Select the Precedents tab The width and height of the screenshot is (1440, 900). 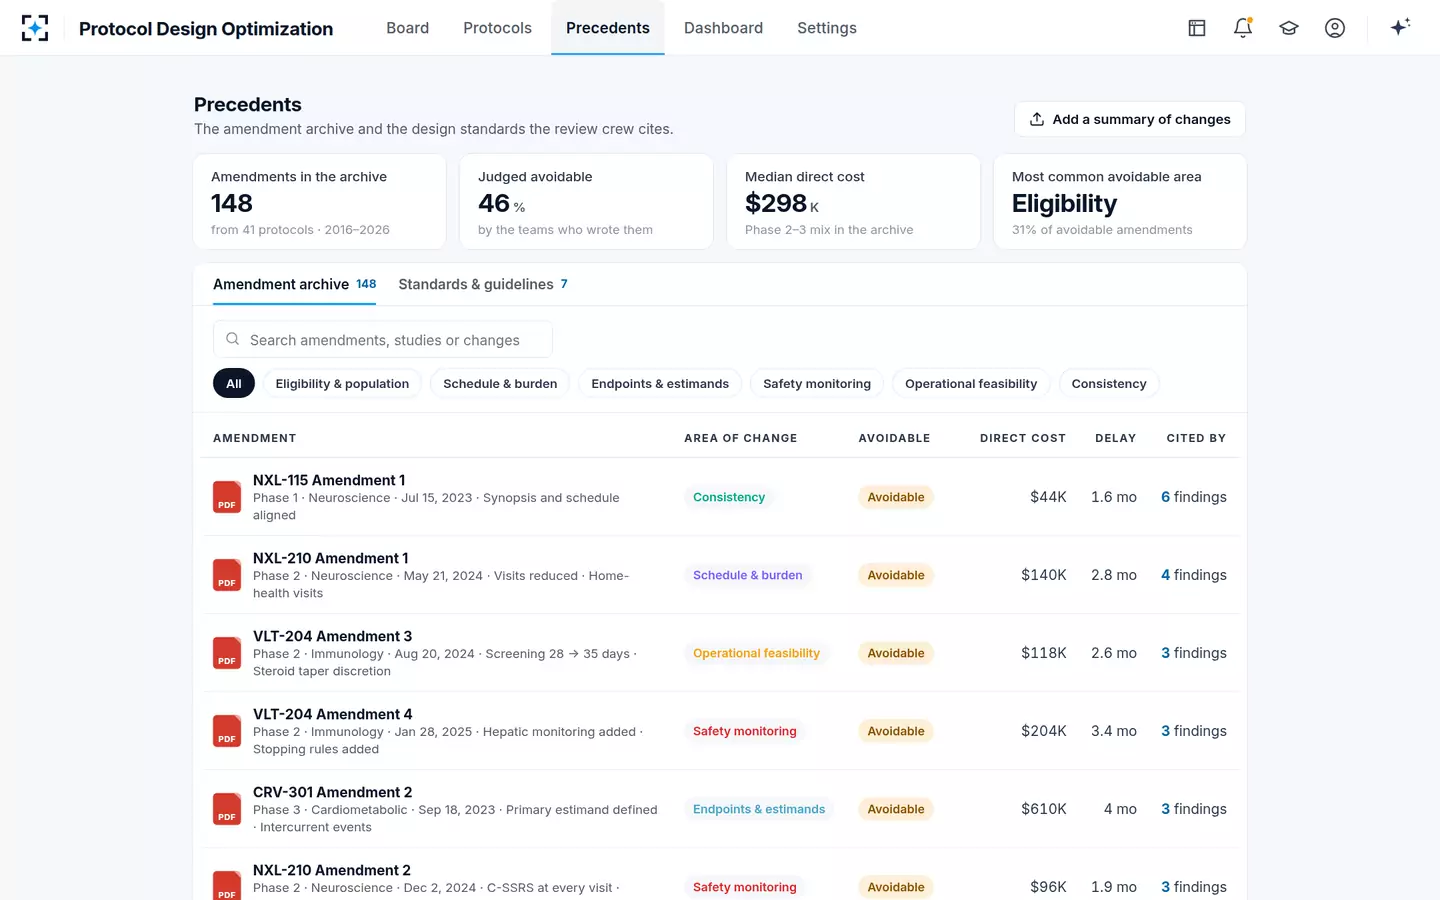608,28
